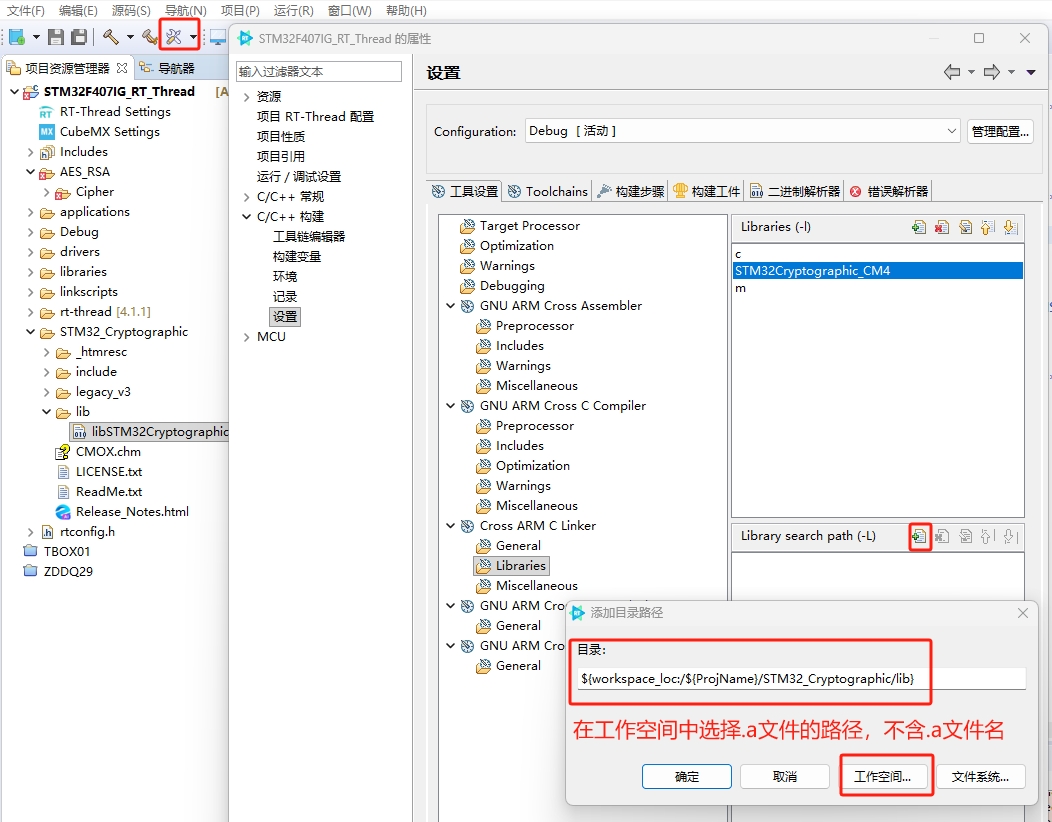This screenshot has width=1052, height=822.
Task: Expand the Includes node in project tree
Action: coord(30,152)
